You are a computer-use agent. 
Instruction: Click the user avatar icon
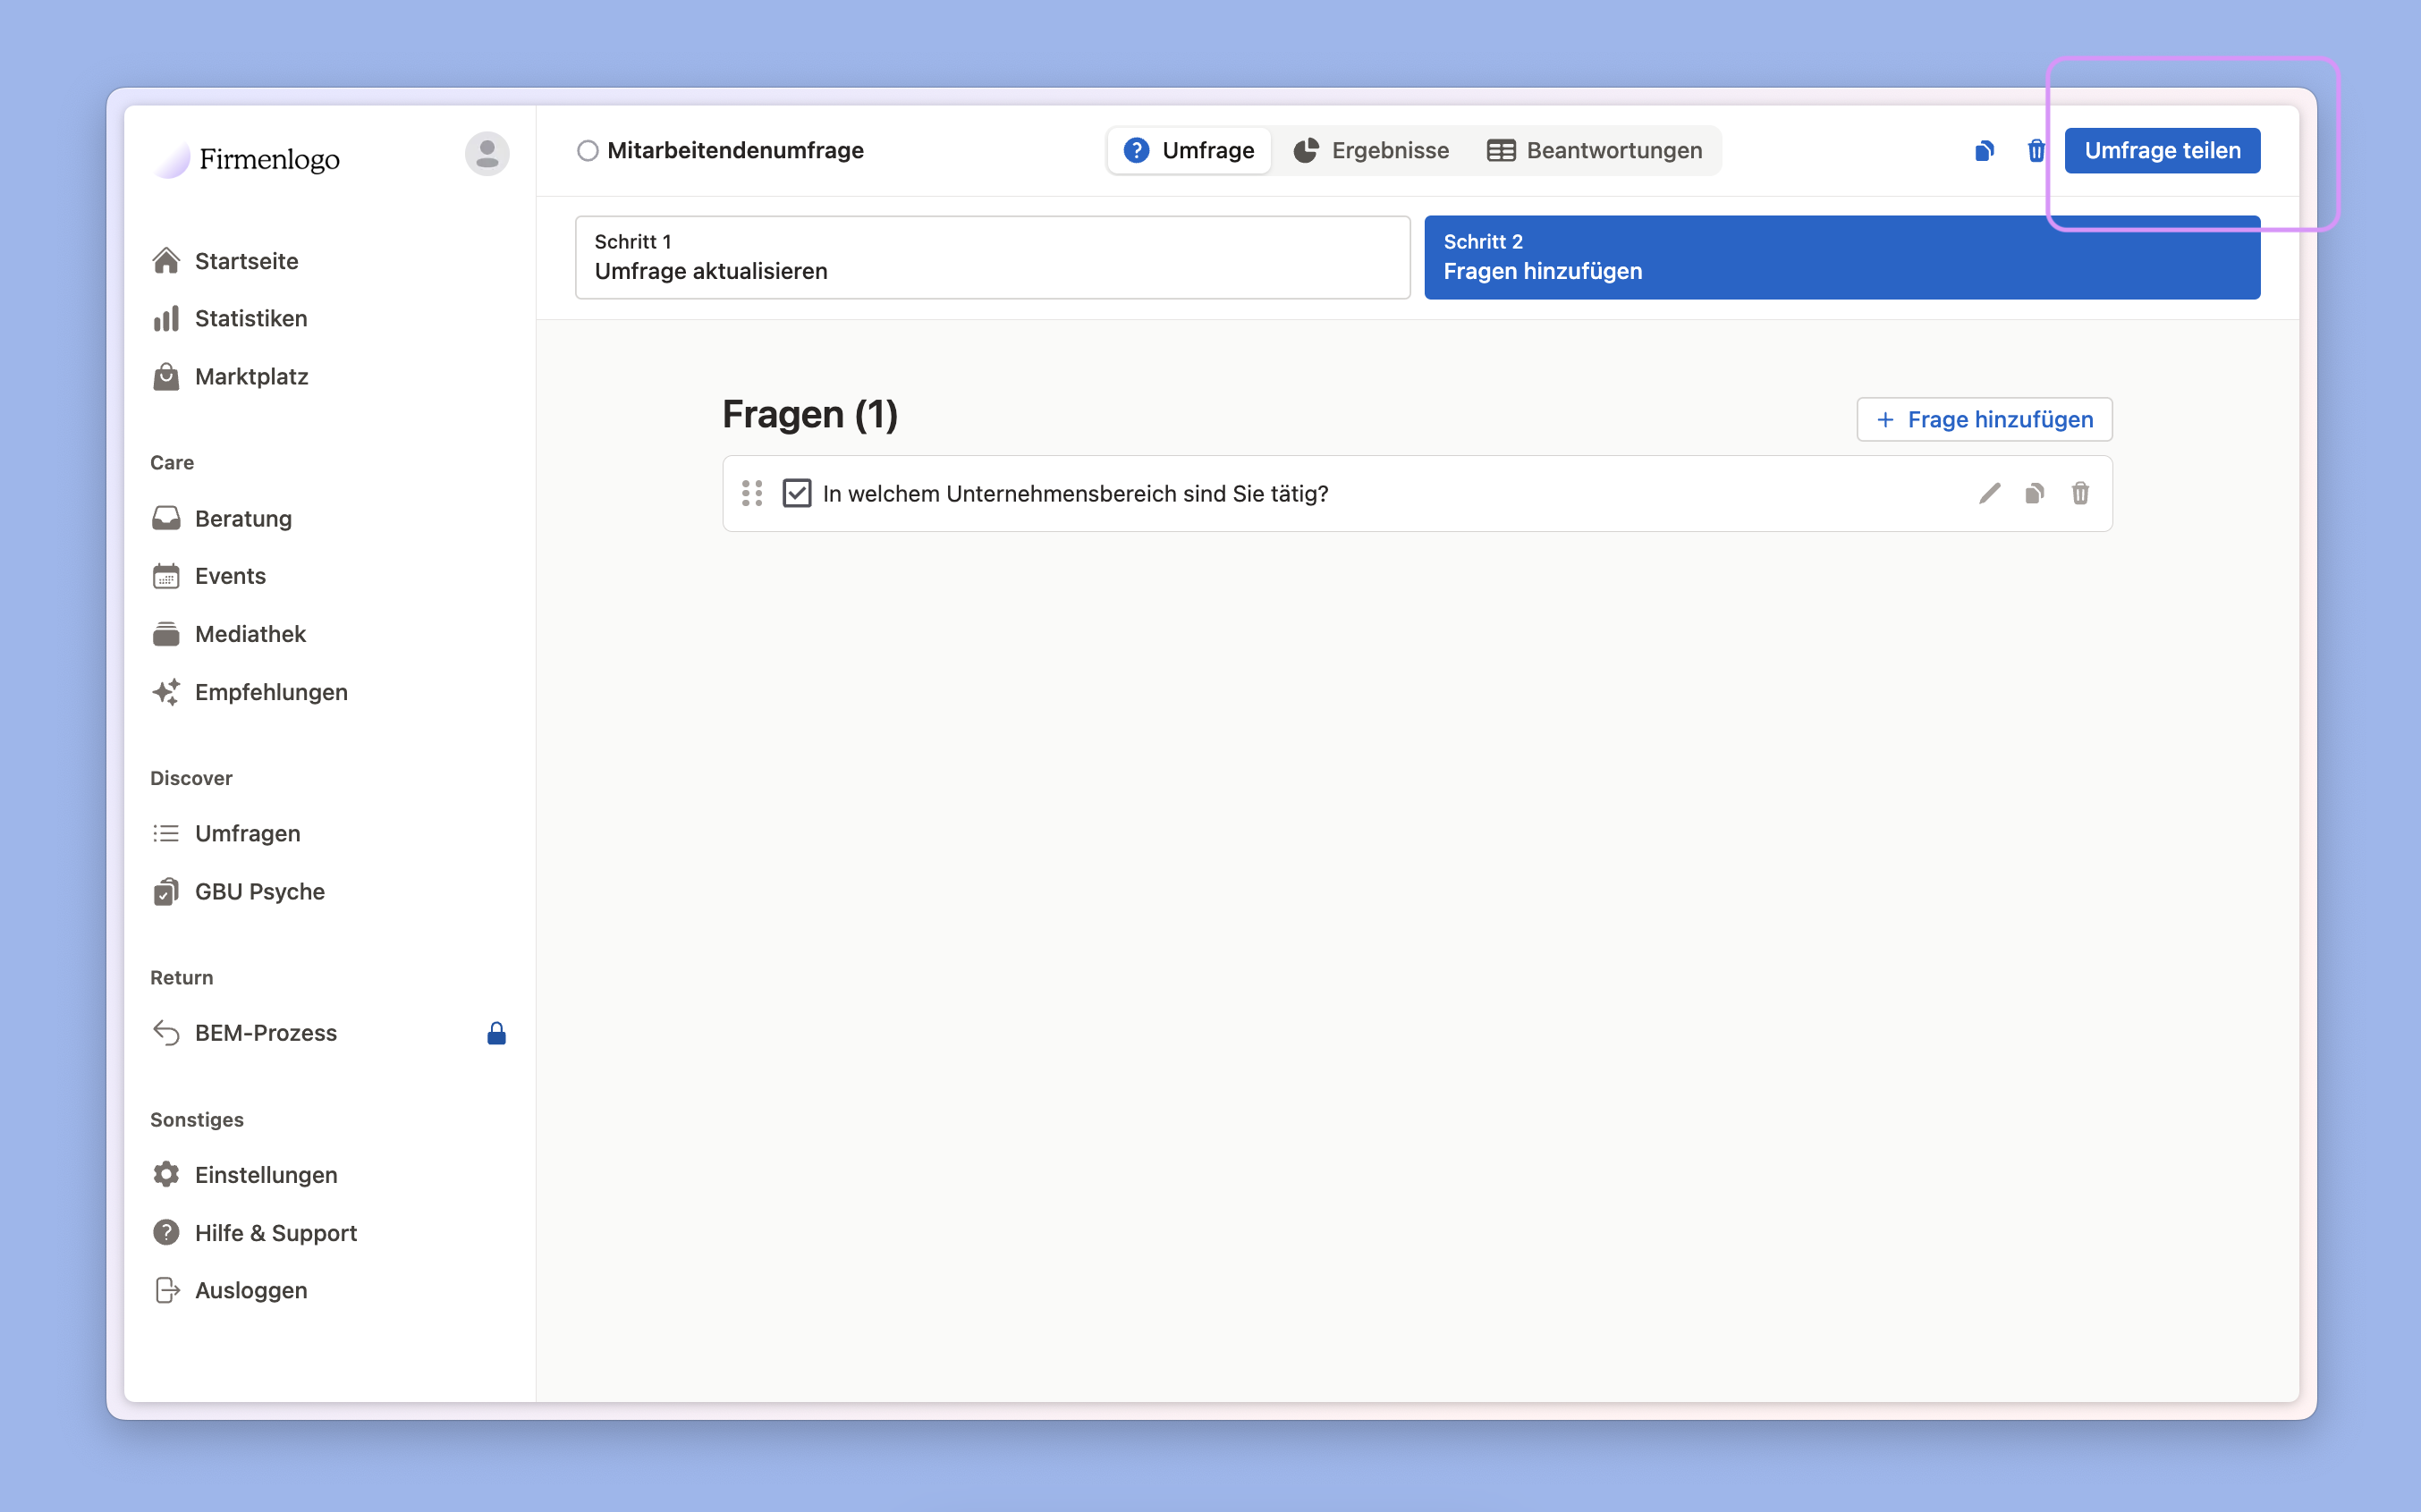487,154
